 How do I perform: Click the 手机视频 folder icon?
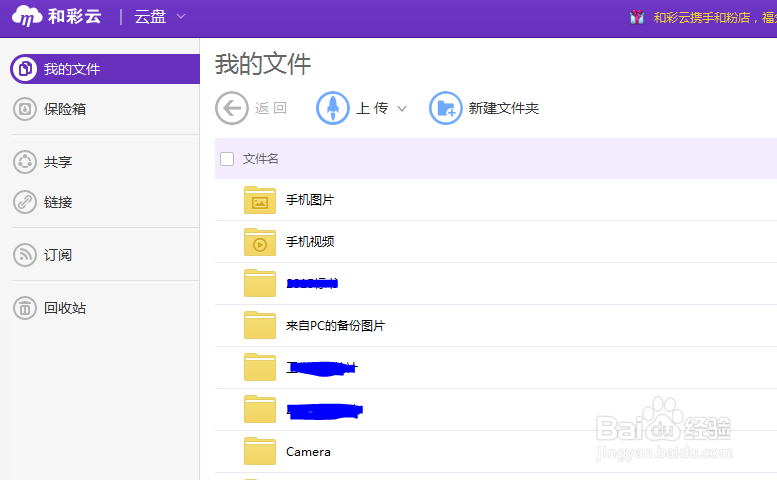coord(260,242)
